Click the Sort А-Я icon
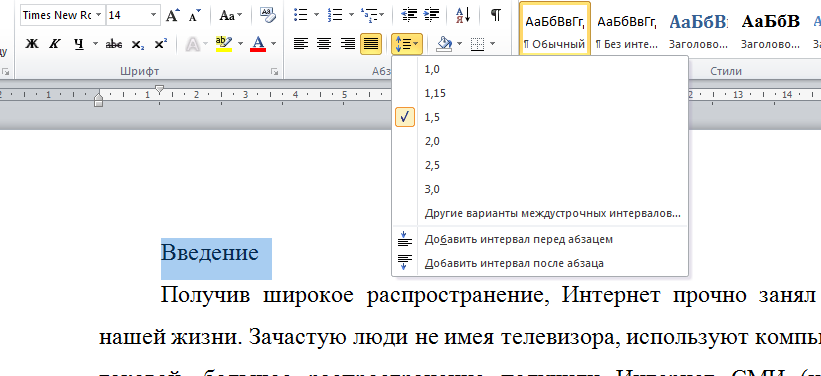Viewport: 821px width, 376px height. click(x=463, y=15)
